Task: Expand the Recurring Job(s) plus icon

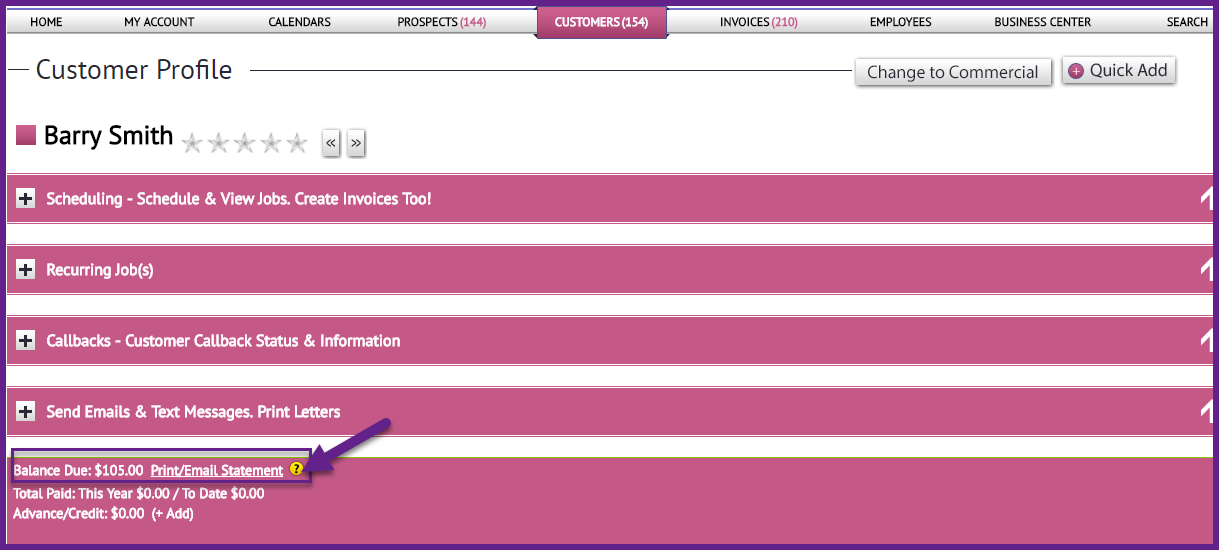Action: tap(26, 270)
